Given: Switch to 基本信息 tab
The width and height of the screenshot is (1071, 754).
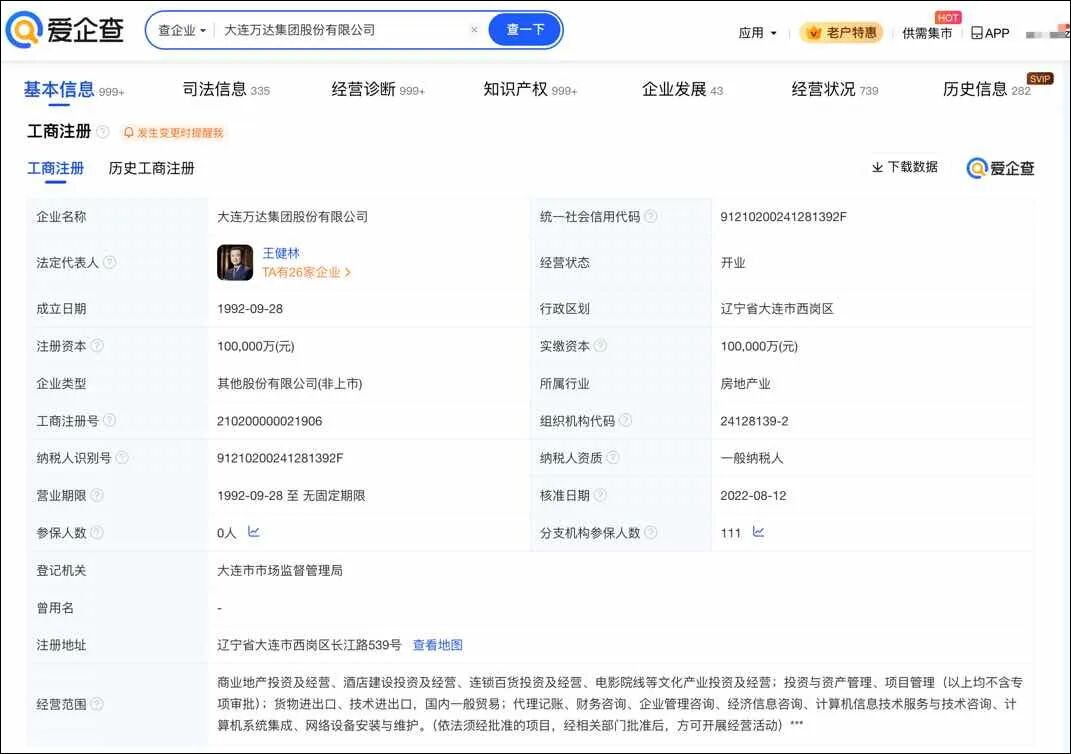Looking at the screenshot, I should pyautogui.click(x=74, y=89).
